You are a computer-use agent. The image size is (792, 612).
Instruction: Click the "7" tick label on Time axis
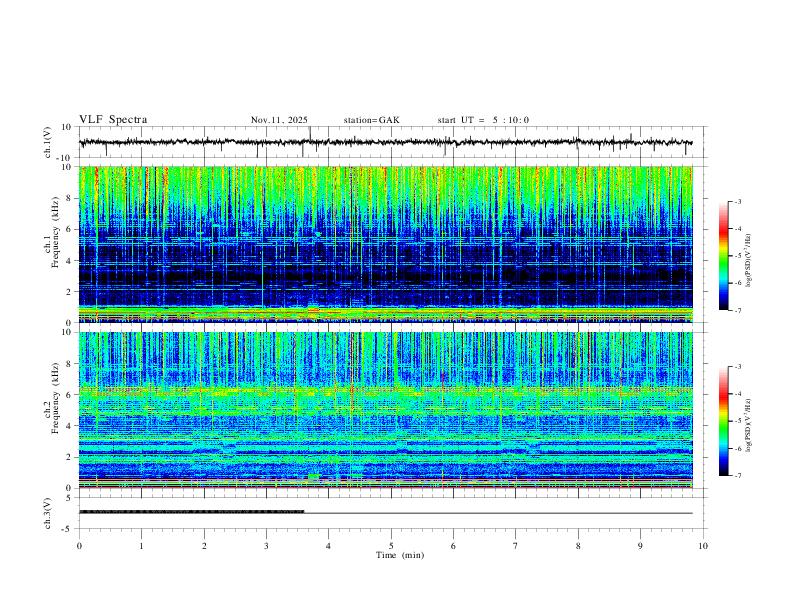tap(516, 546)
